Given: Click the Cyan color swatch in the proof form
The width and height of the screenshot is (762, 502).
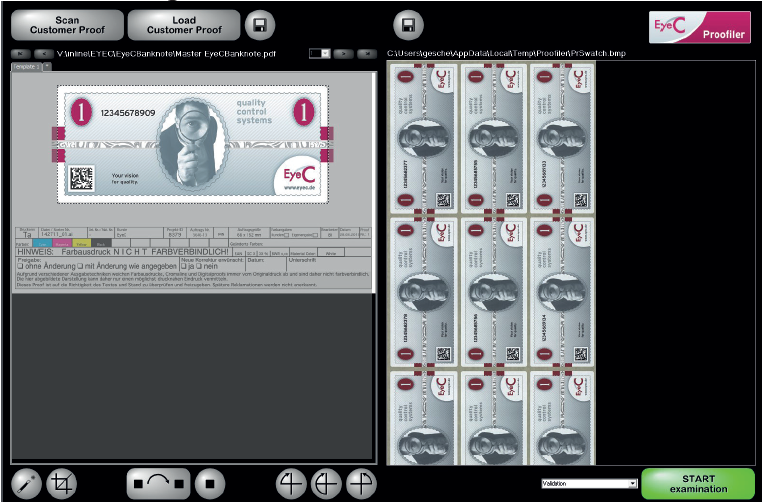Looking at the screenshot, I should (43, 244).
